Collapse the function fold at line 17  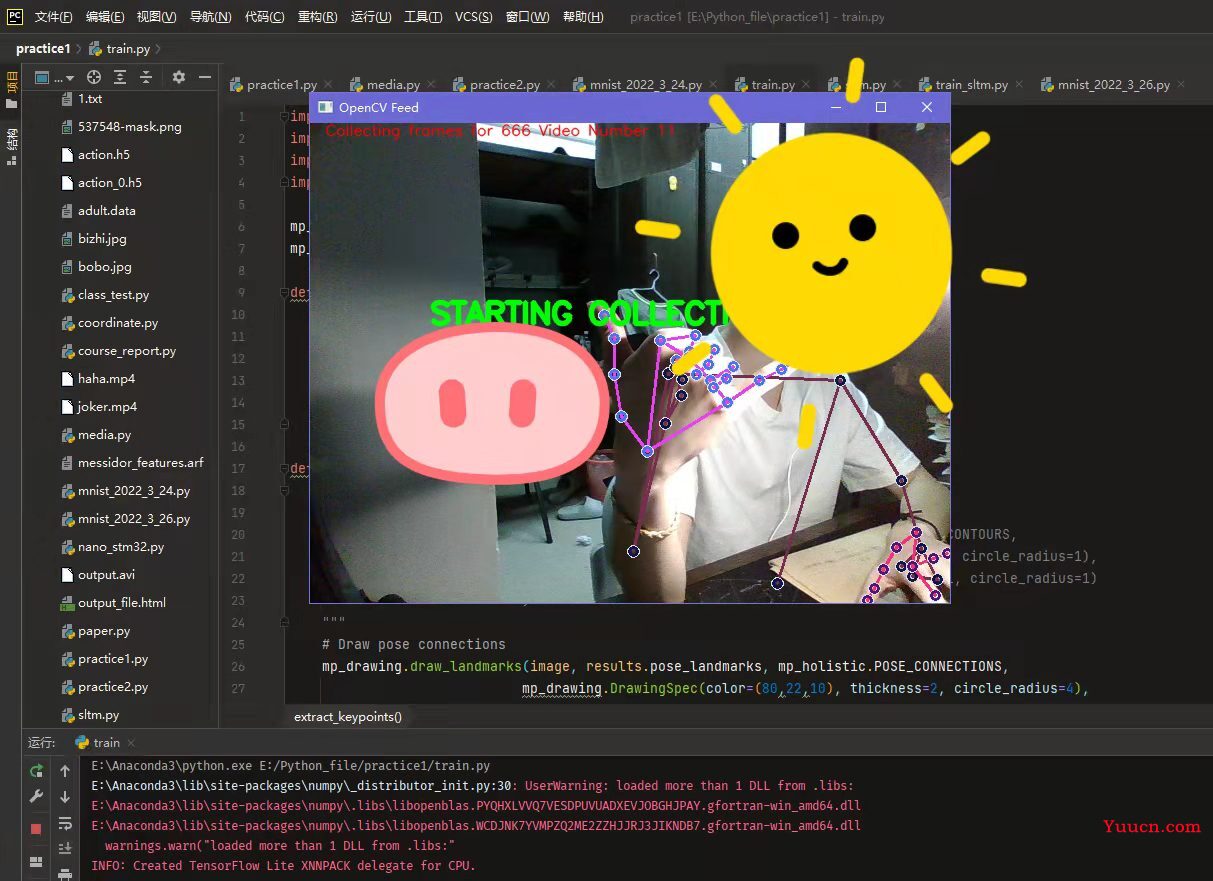point(285,468)
